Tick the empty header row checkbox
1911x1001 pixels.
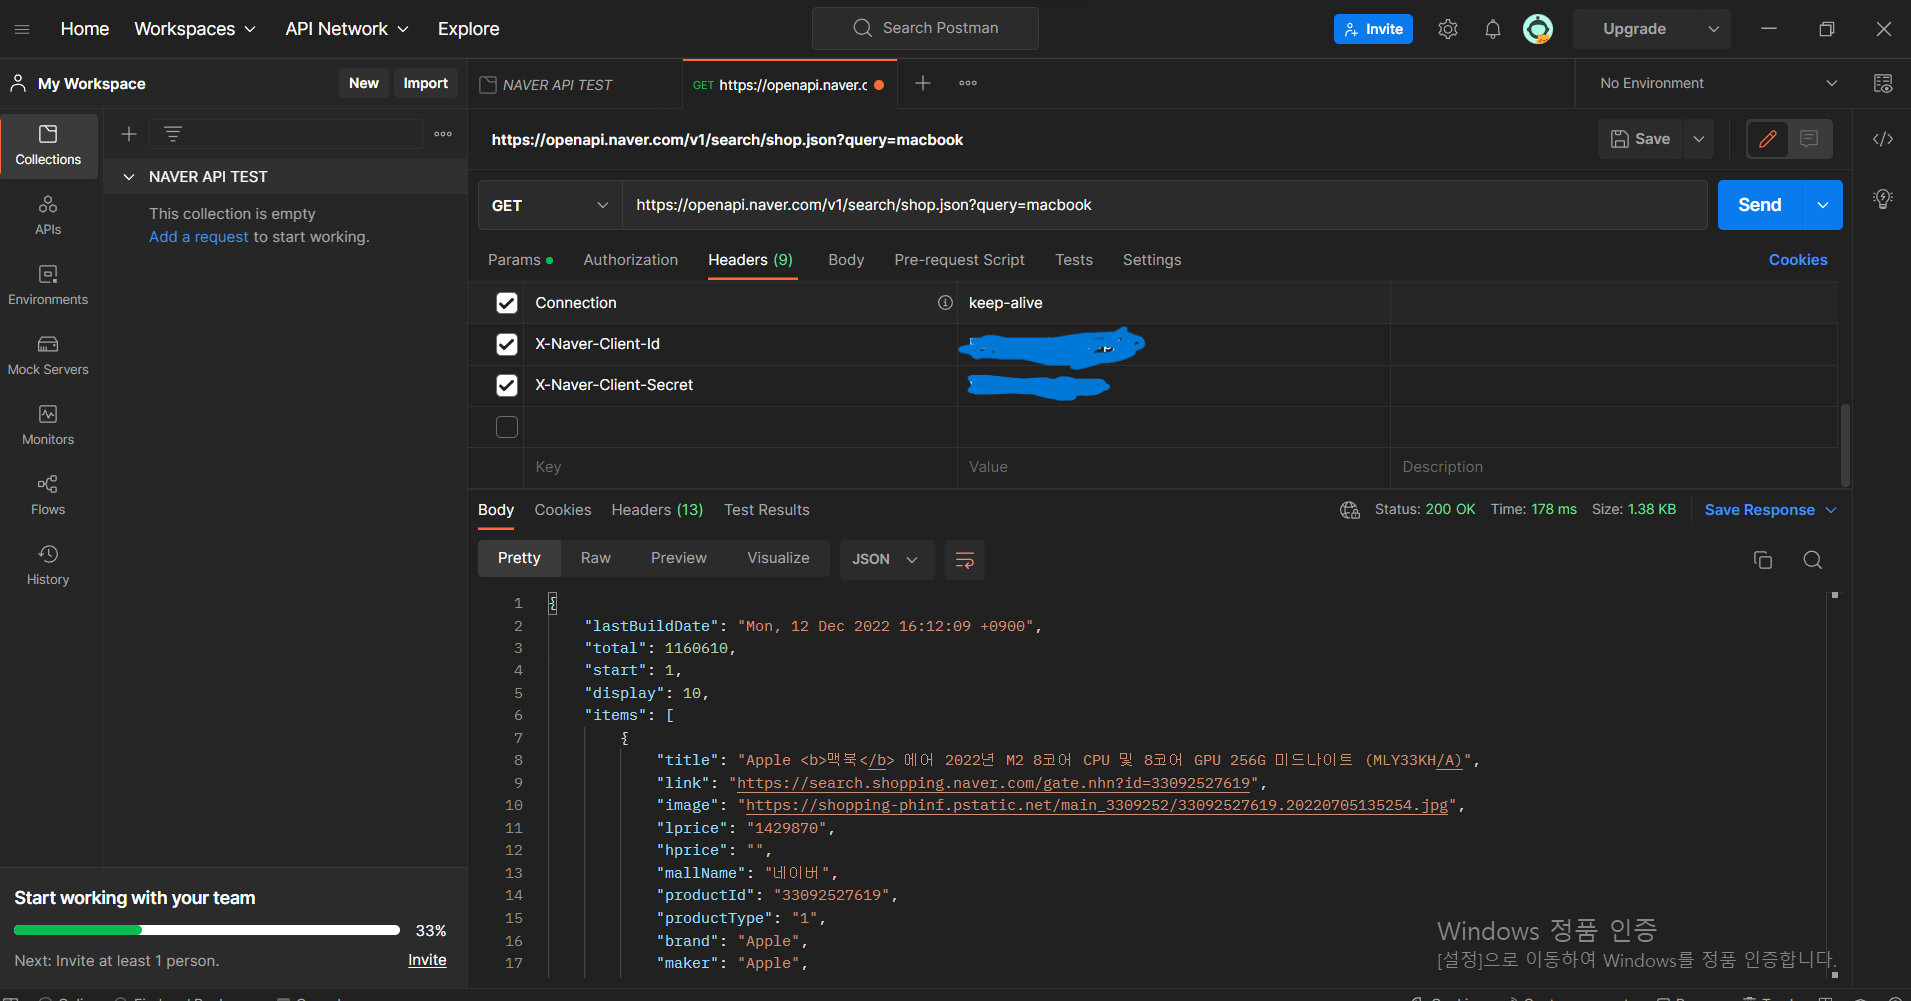click(x=507, y=427)
